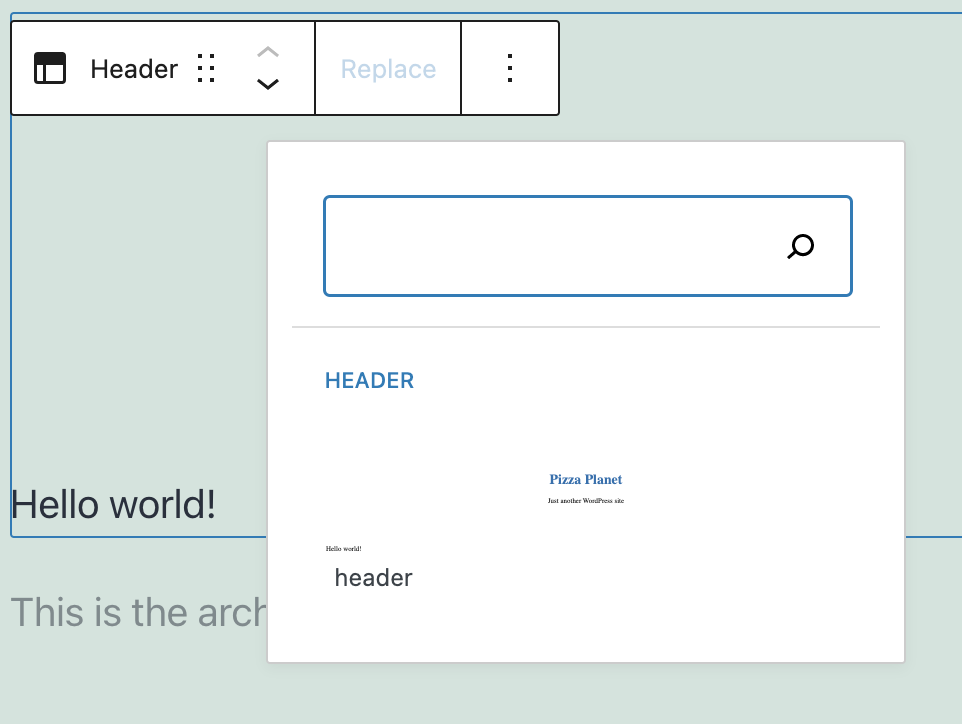Viewport: 962px width, 724px height.
Task: Click the 'Just another WordPress site' tagline
Action: [x=585, y=500]
